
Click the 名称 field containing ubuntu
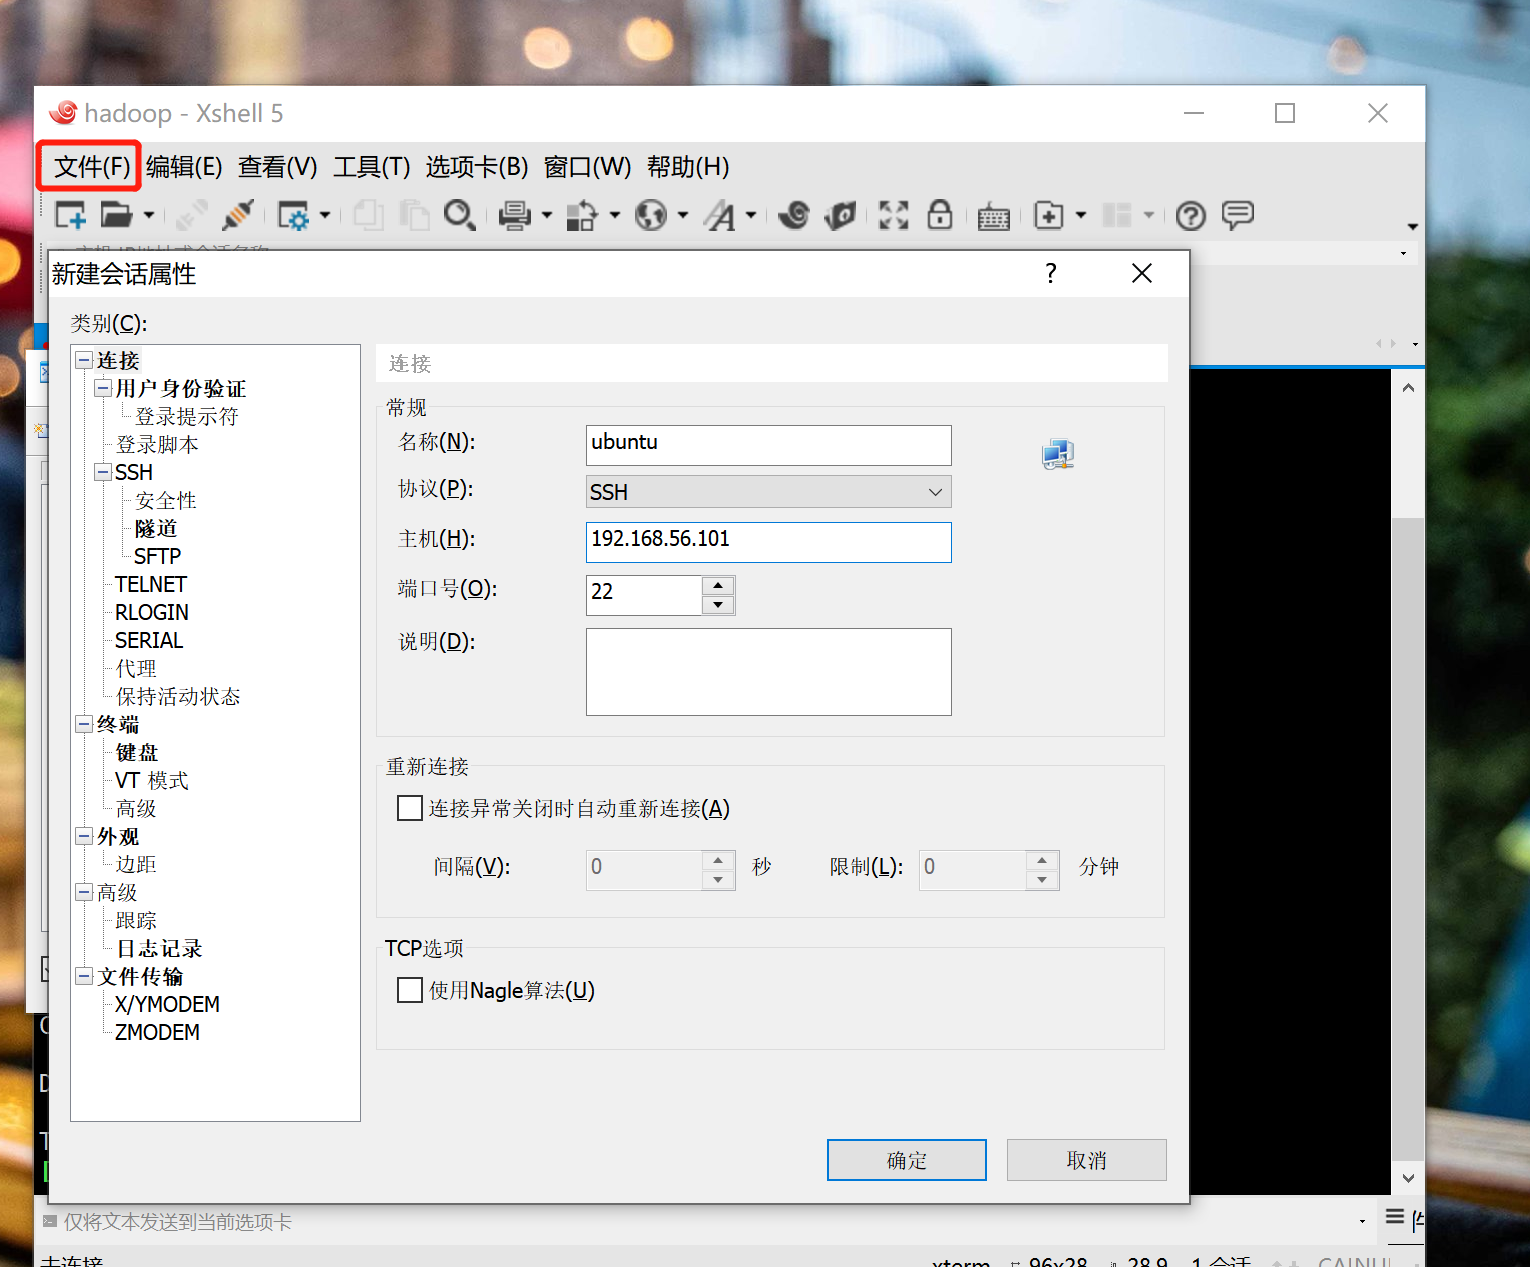tap(768, 445)
